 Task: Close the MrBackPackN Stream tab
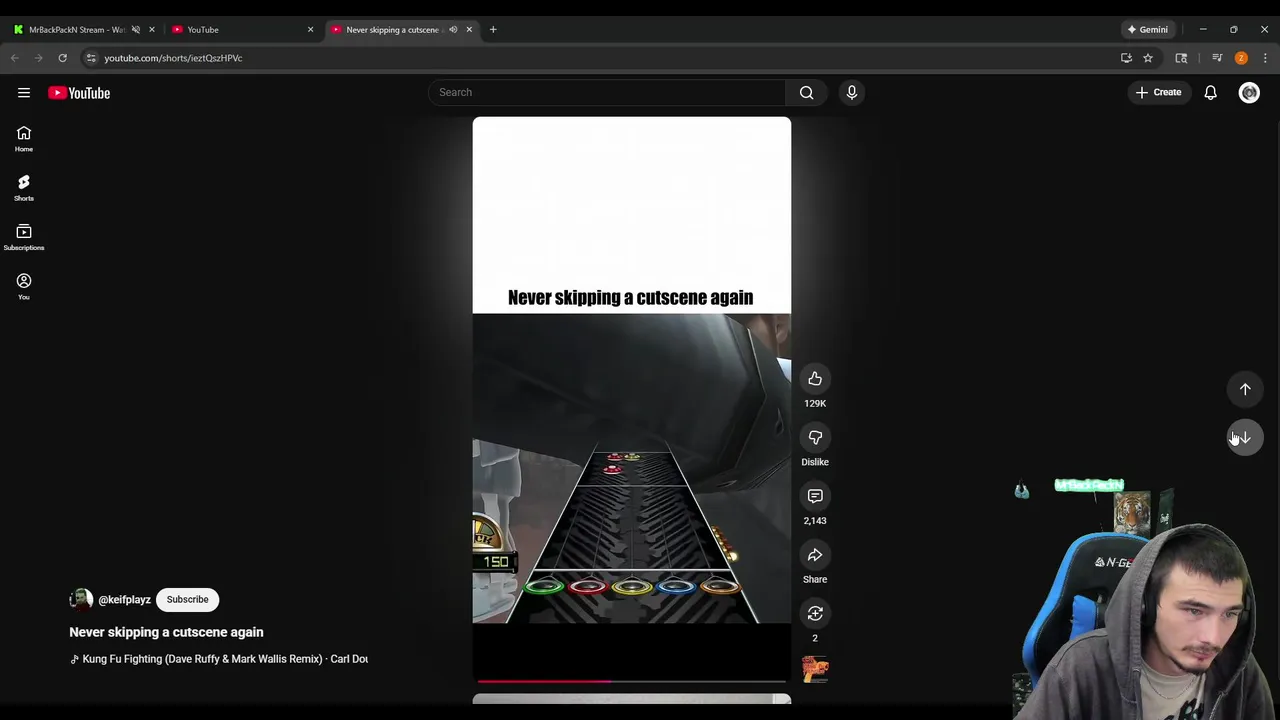[152, 30]
